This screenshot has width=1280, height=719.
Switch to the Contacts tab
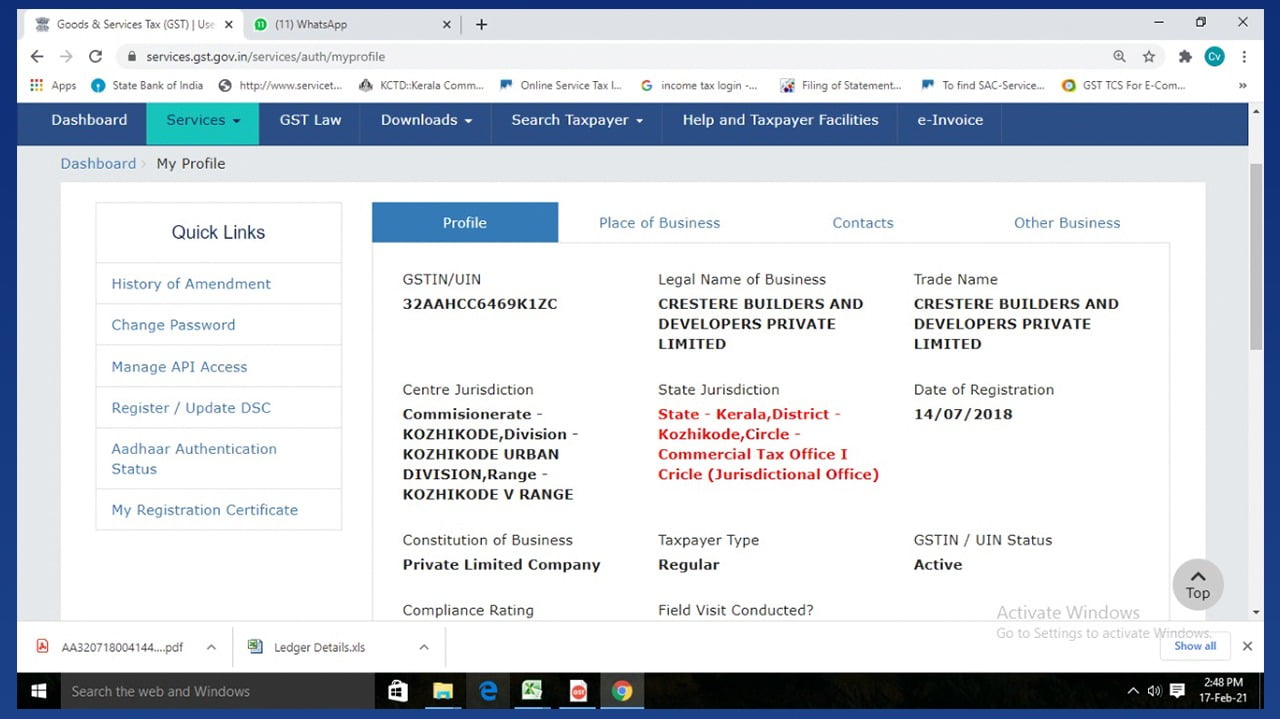(862, 223)
